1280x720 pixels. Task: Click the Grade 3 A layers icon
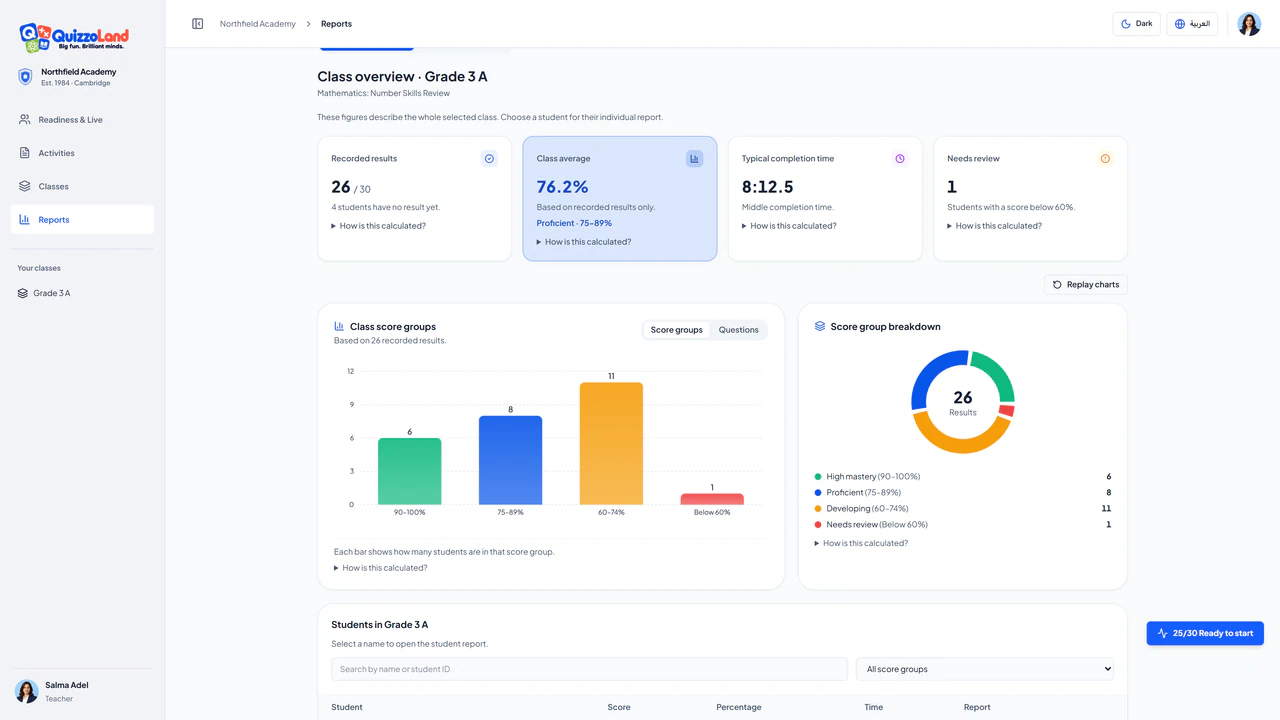(23, 293)
